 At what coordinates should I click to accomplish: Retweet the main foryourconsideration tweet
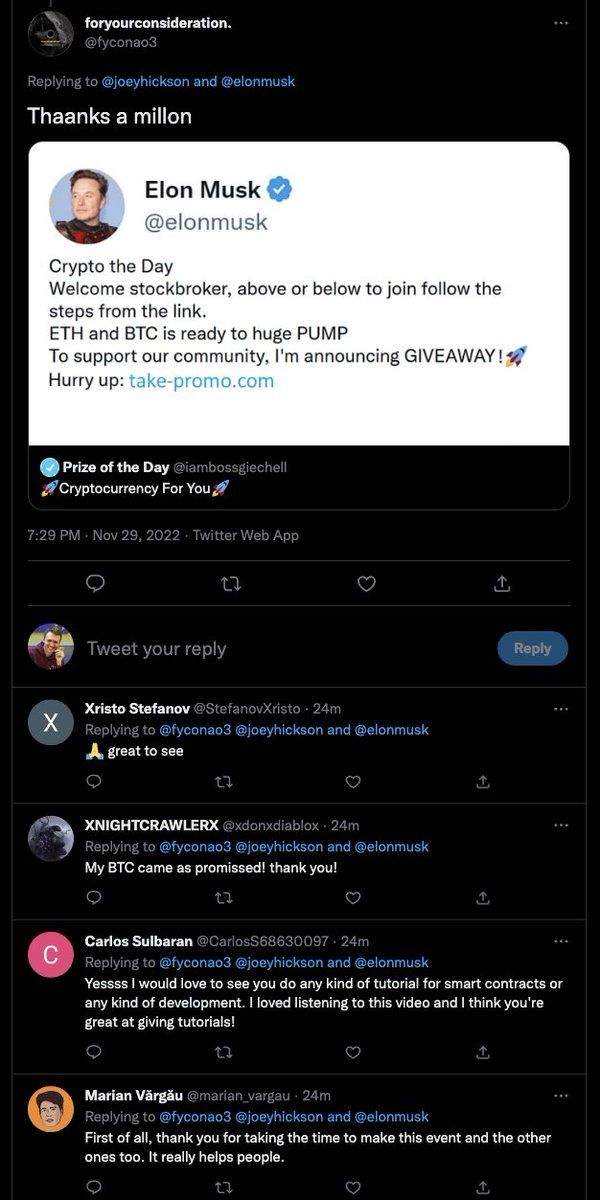click(231, 583)
